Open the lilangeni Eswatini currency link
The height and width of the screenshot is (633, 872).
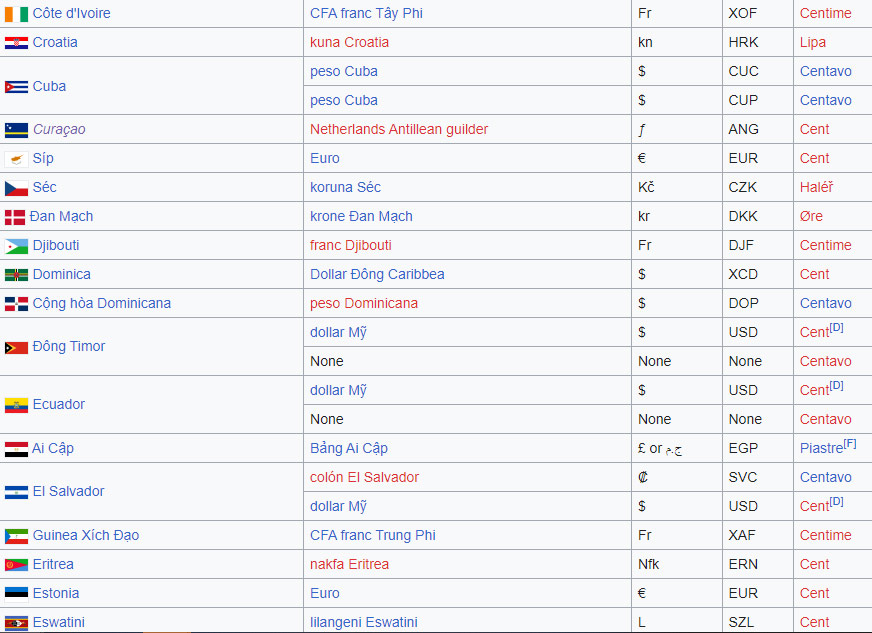click(363, 622)
